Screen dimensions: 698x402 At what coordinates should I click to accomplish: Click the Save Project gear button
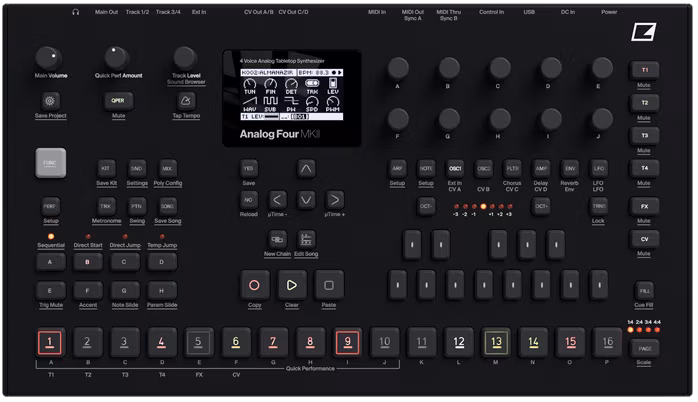(x=50, y=101)
